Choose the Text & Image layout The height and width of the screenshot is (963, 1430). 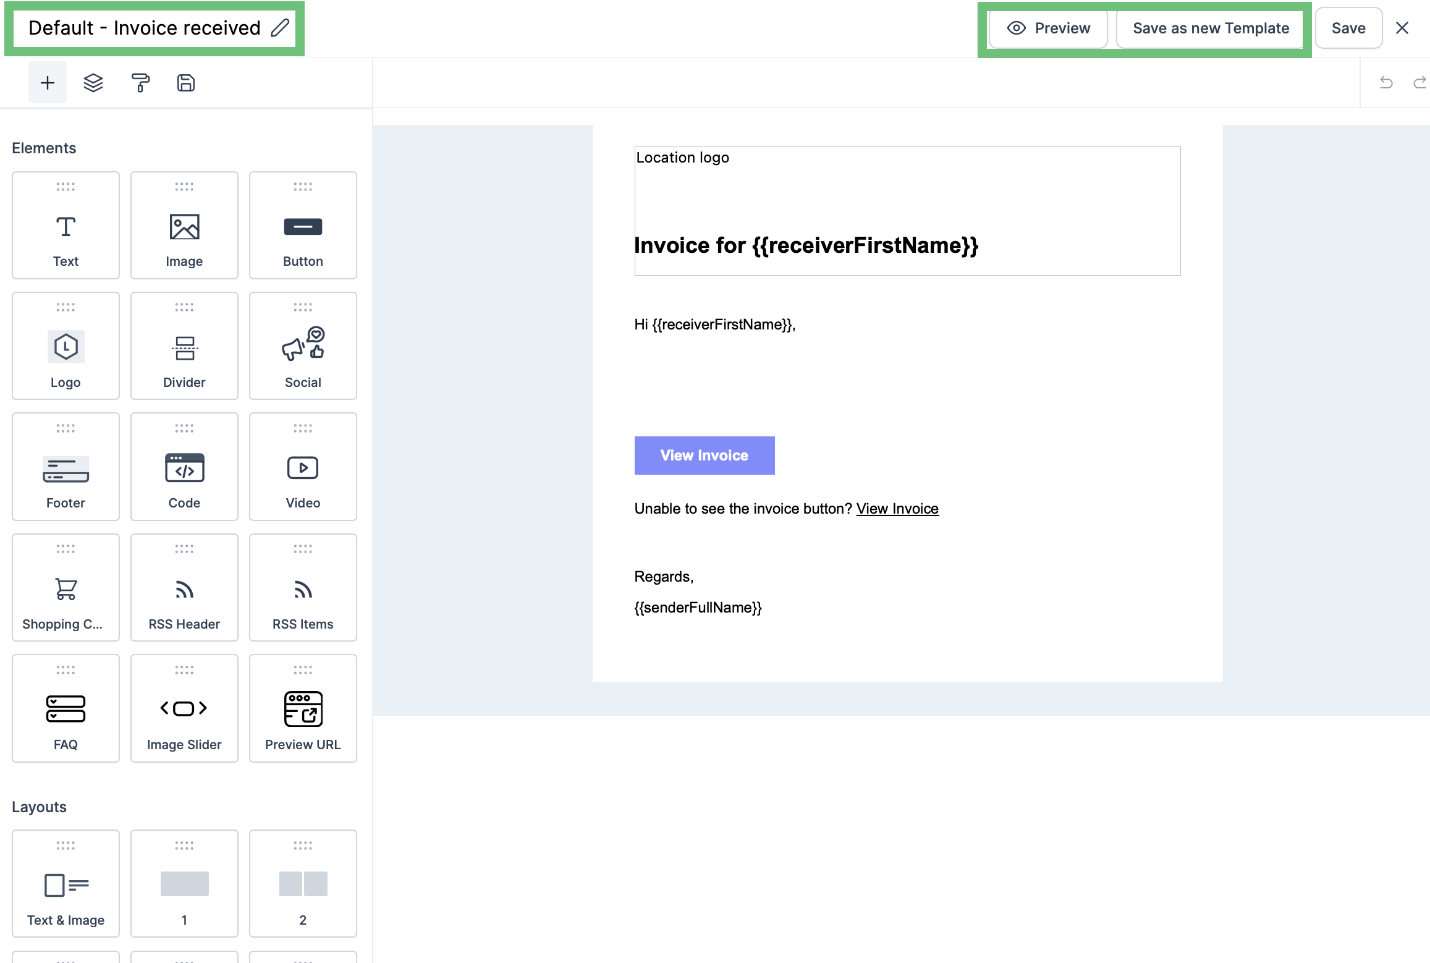[x=66, y=884]
